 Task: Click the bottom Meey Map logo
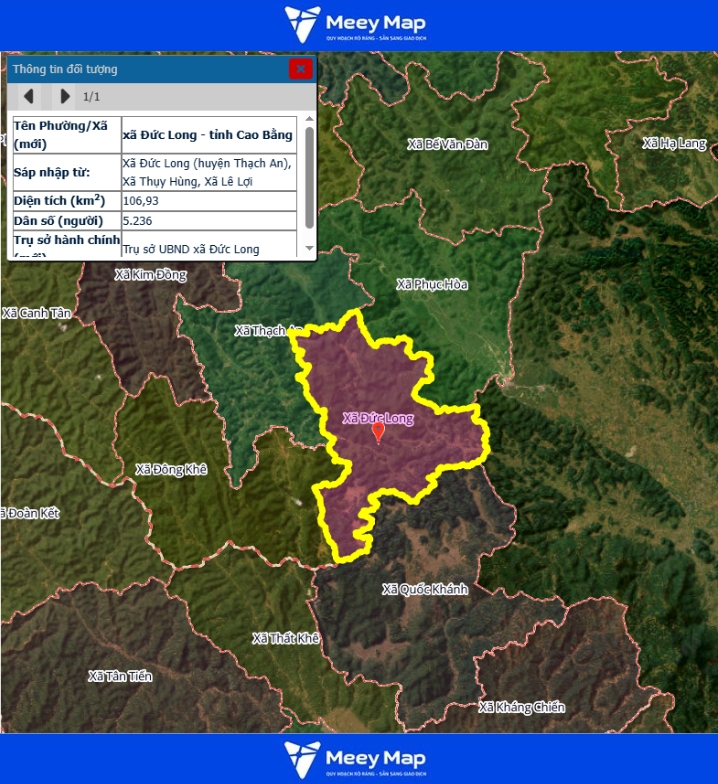coord(358,760)
